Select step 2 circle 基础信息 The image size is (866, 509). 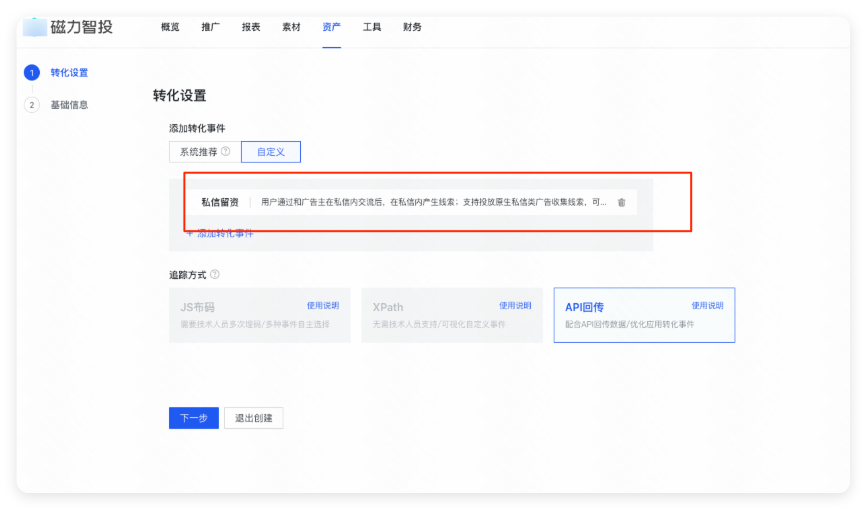(x=32, y=105)
